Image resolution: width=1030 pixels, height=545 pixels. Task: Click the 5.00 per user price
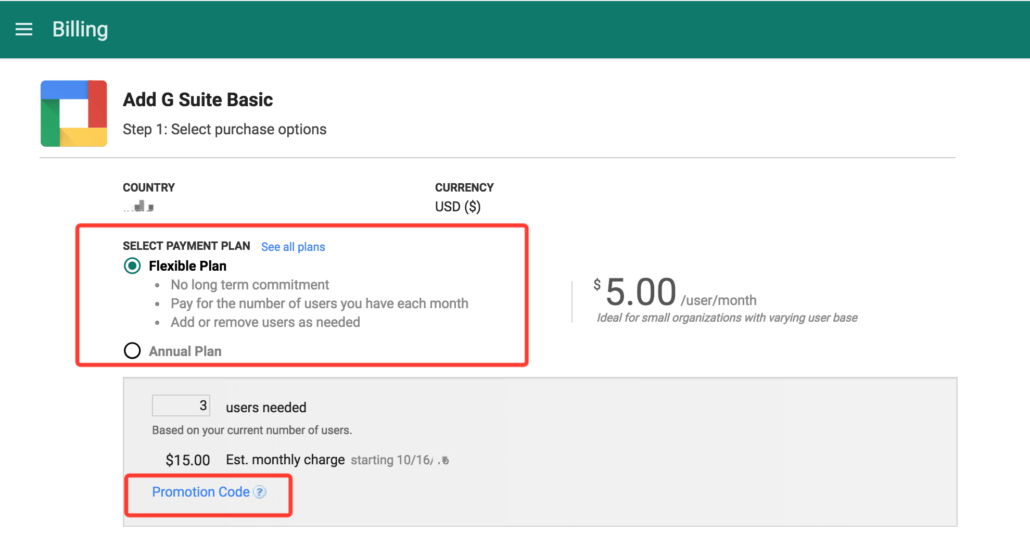(x=640, y=292)
